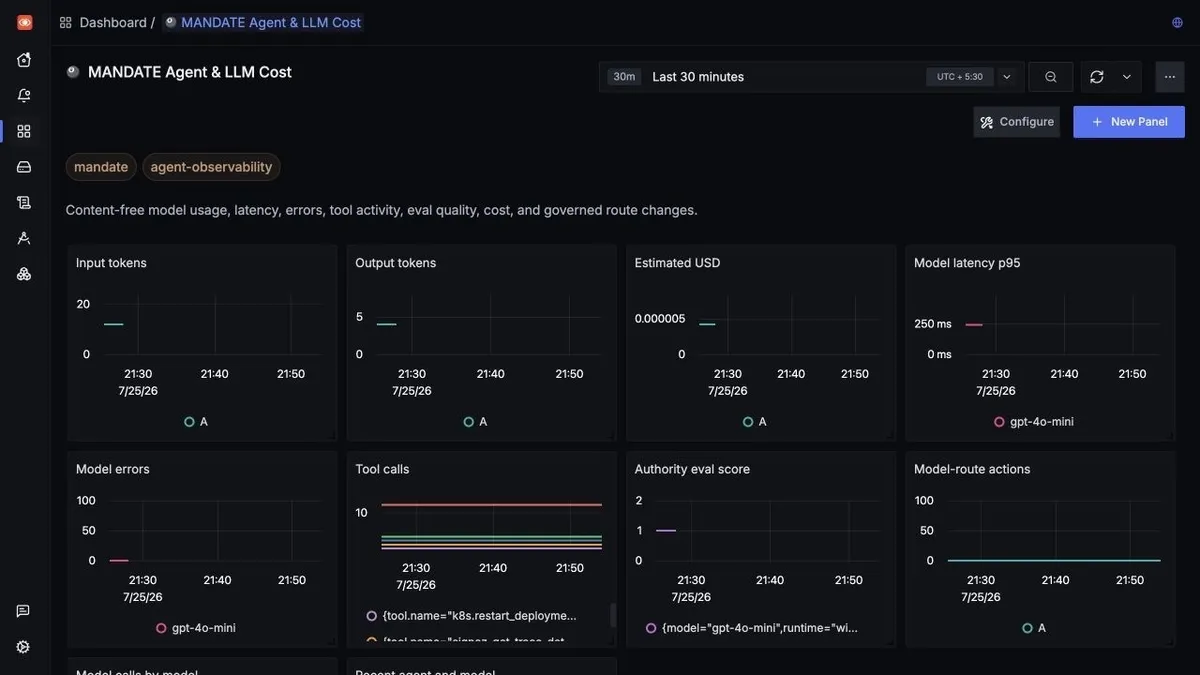
Task: Click the Tool calls legend scrollbar
Action: 613,615
